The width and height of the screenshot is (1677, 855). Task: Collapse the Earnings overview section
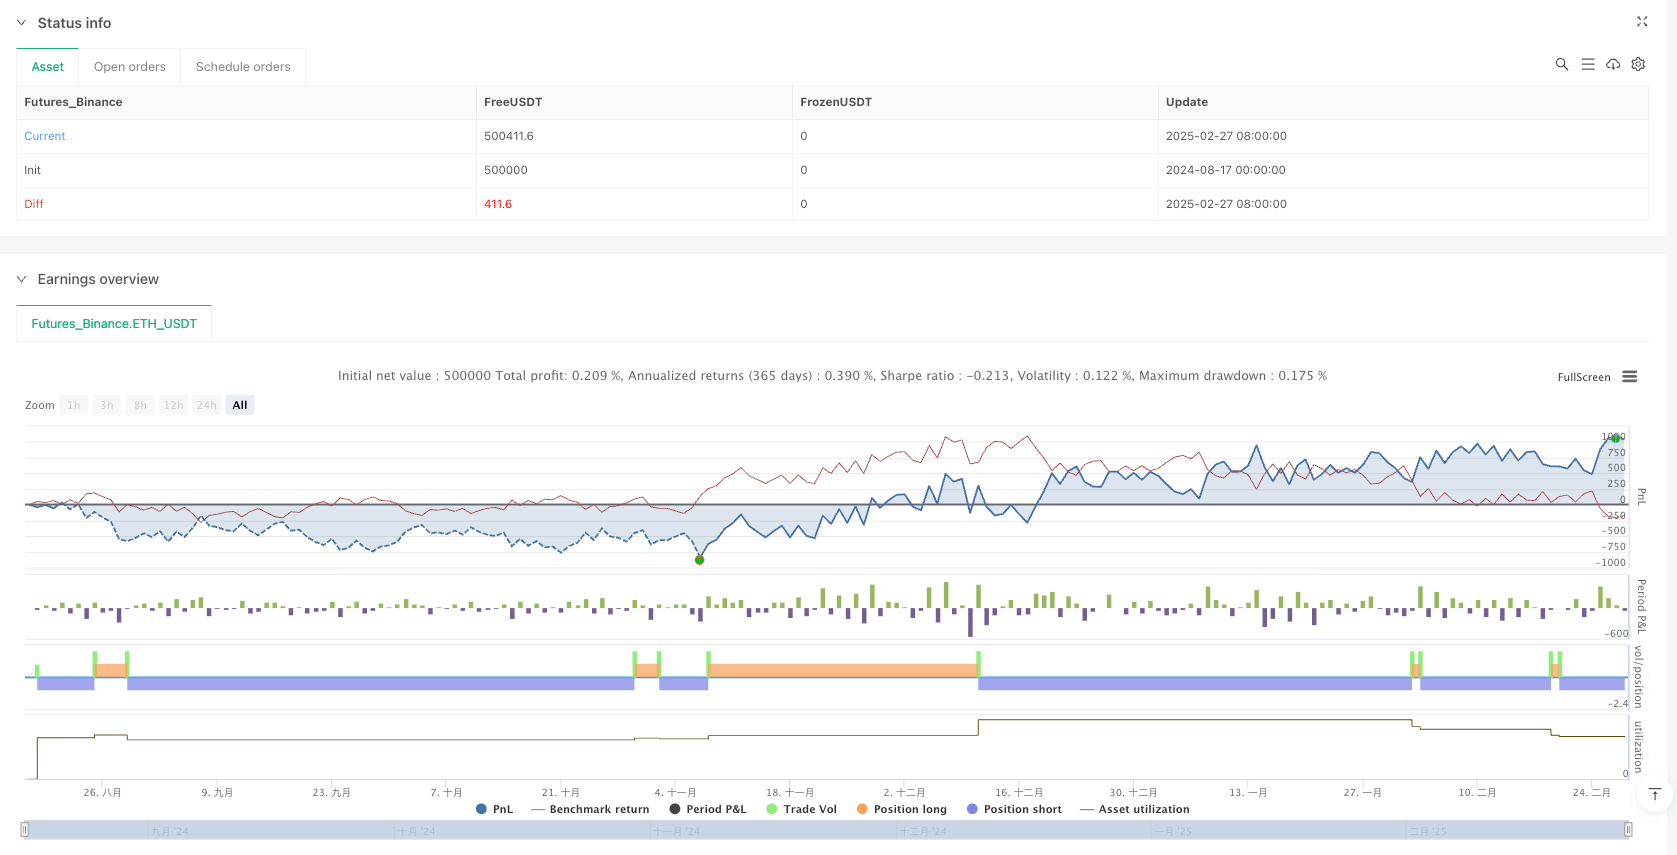pyautogui.click(x=21, y=279)
